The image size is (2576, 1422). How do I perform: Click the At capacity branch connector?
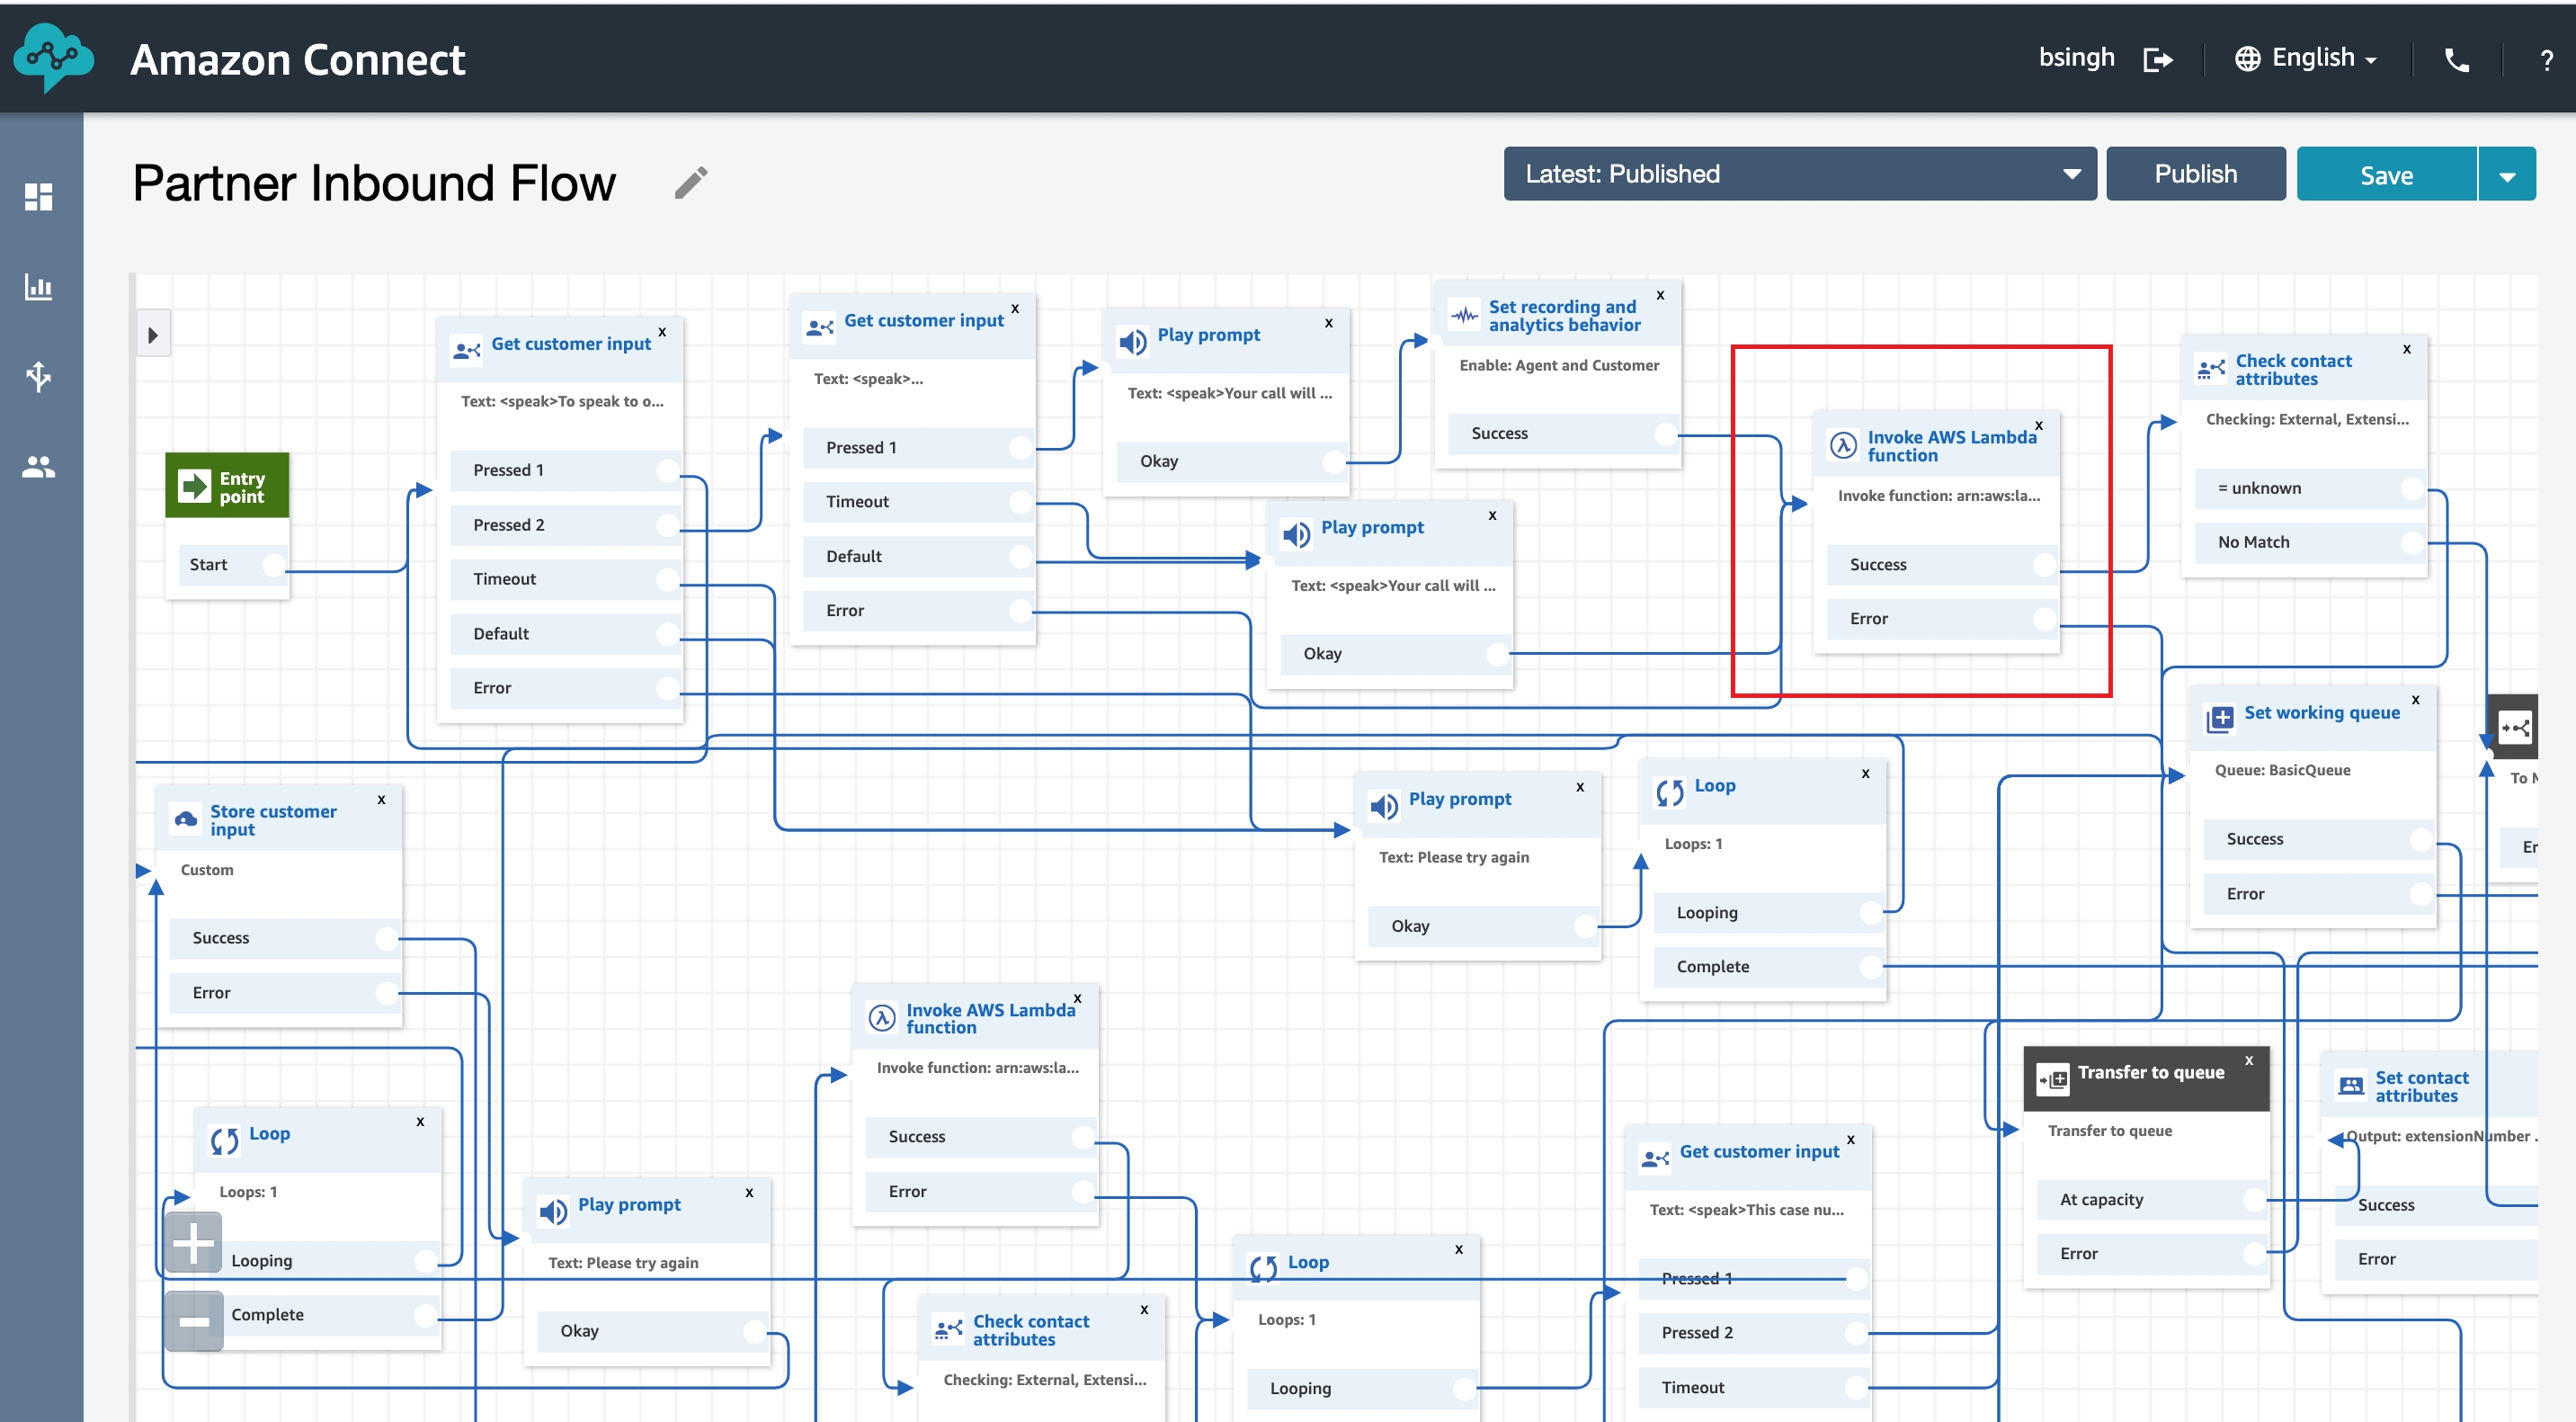coord(2255,1200)
